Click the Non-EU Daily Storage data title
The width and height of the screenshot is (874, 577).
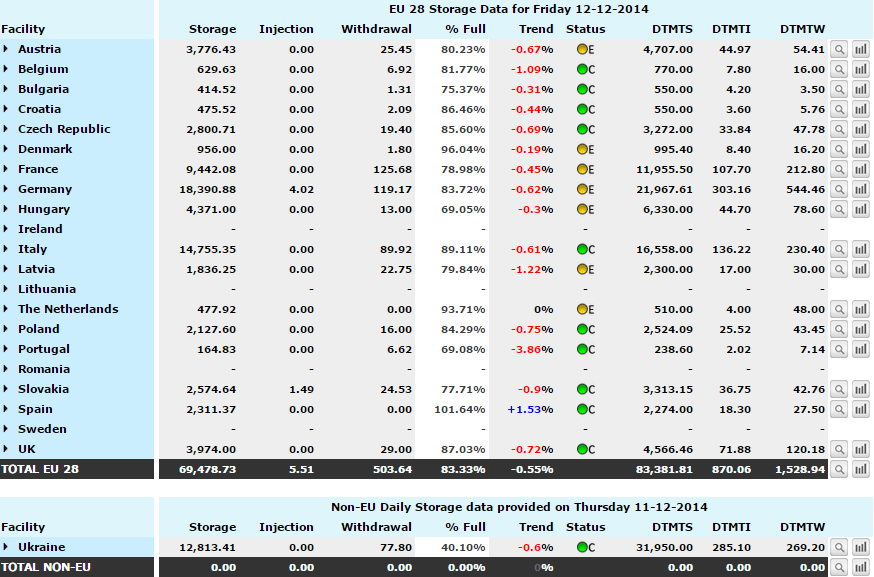(519, 507)
